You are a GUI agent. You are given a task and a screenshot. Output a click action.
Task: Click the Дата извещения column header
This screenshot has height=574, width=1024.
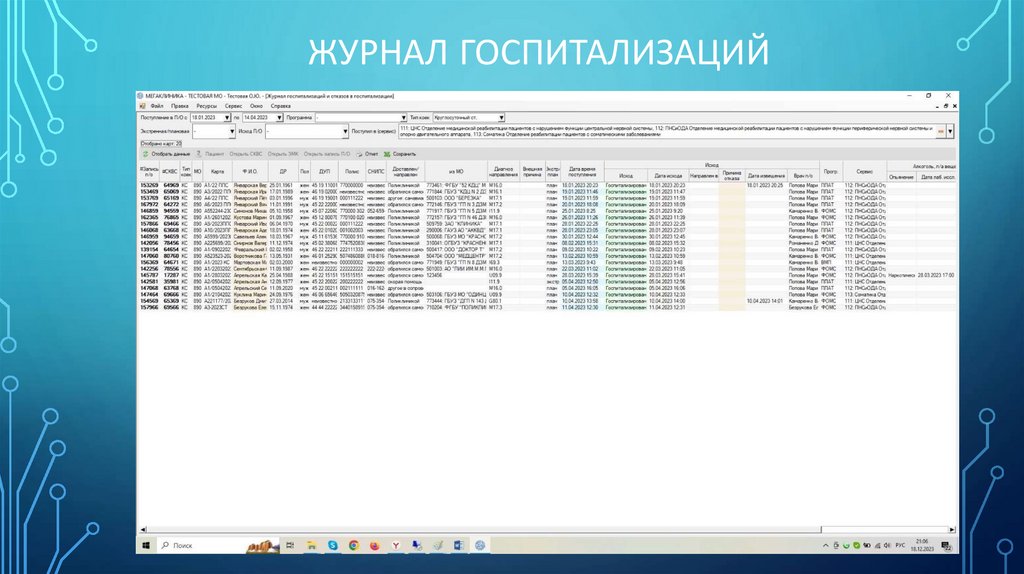(766, 176)
